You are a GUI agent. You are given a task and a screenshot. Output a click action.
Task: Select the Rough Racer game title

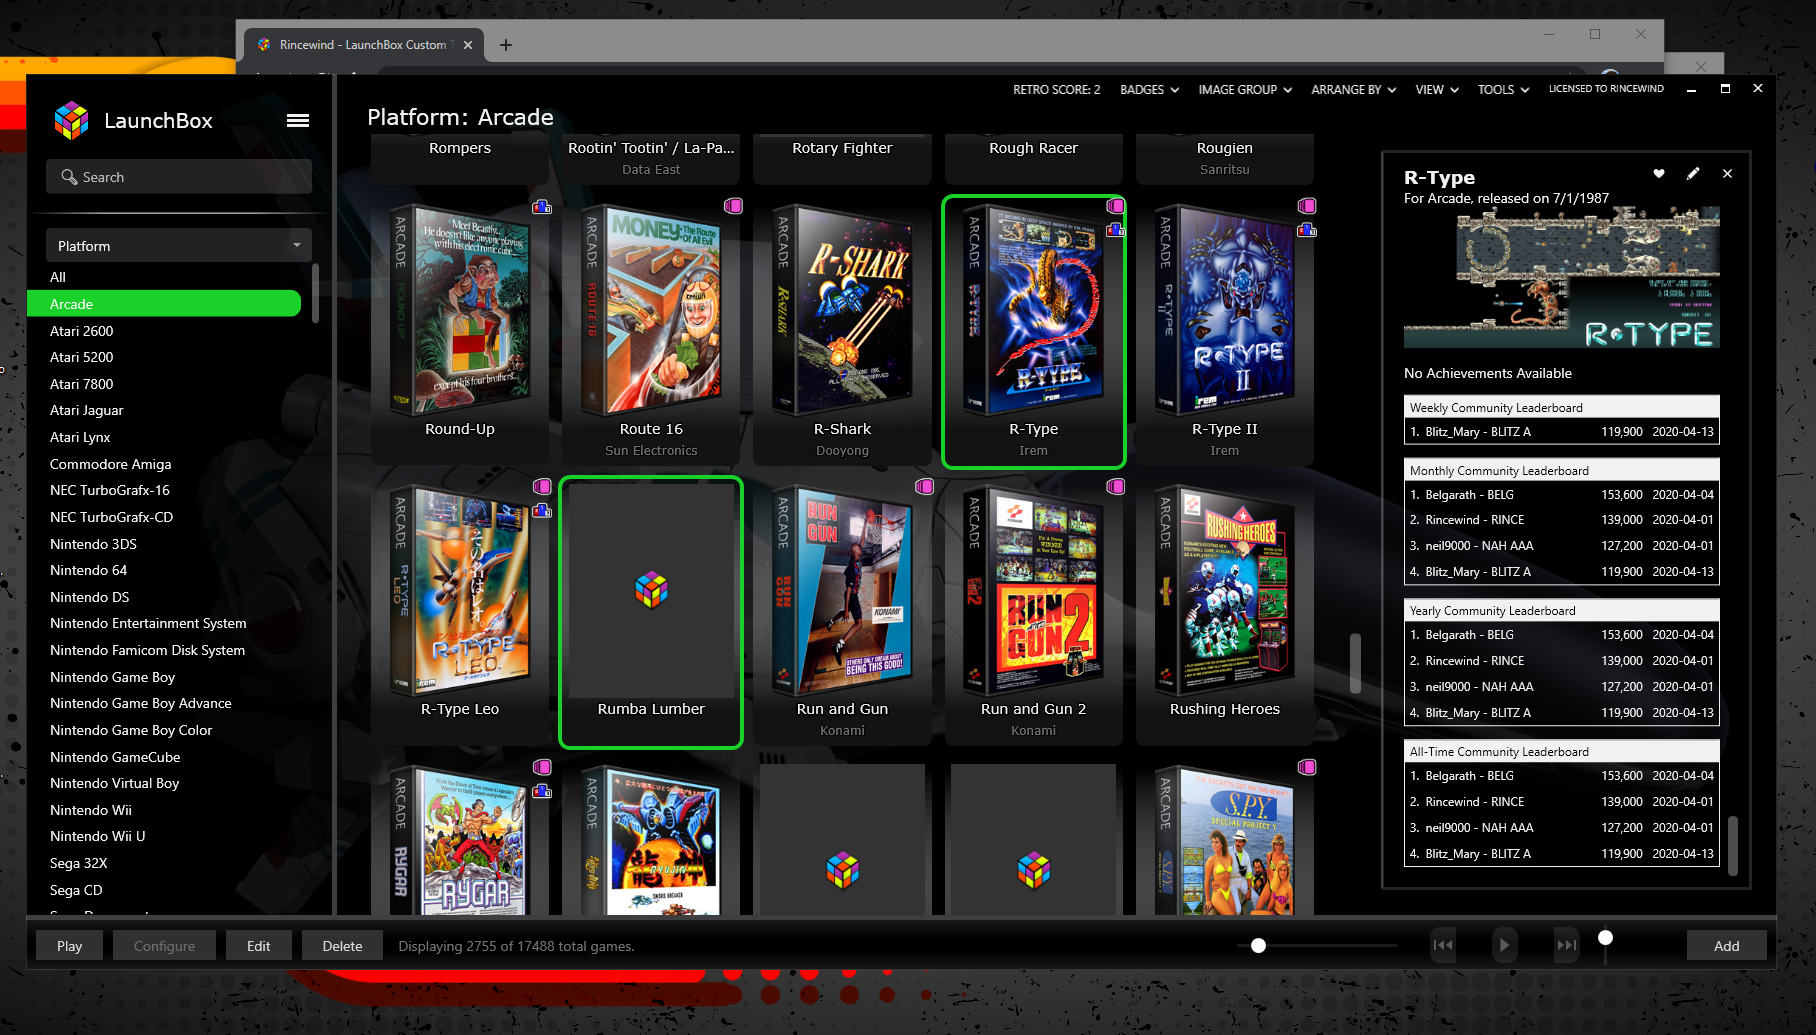click(x=1033, y=148)
